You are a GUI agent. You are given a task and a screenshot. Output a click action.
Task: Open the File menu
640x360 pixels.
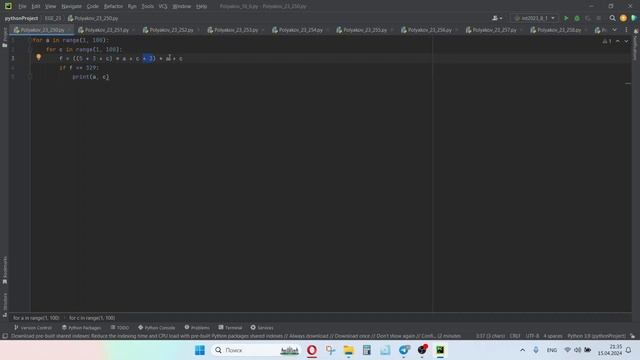[22, 6]
